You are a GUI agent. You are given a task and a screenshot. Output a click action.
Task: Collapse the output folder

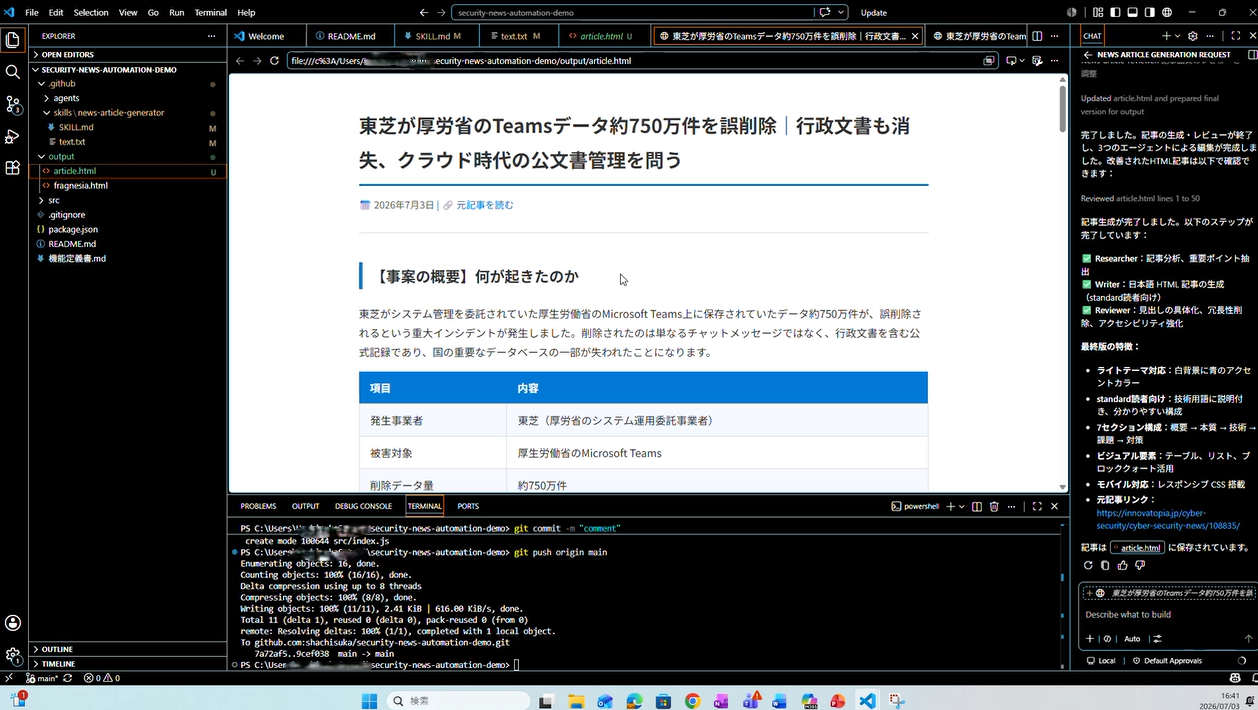[128, 156]
